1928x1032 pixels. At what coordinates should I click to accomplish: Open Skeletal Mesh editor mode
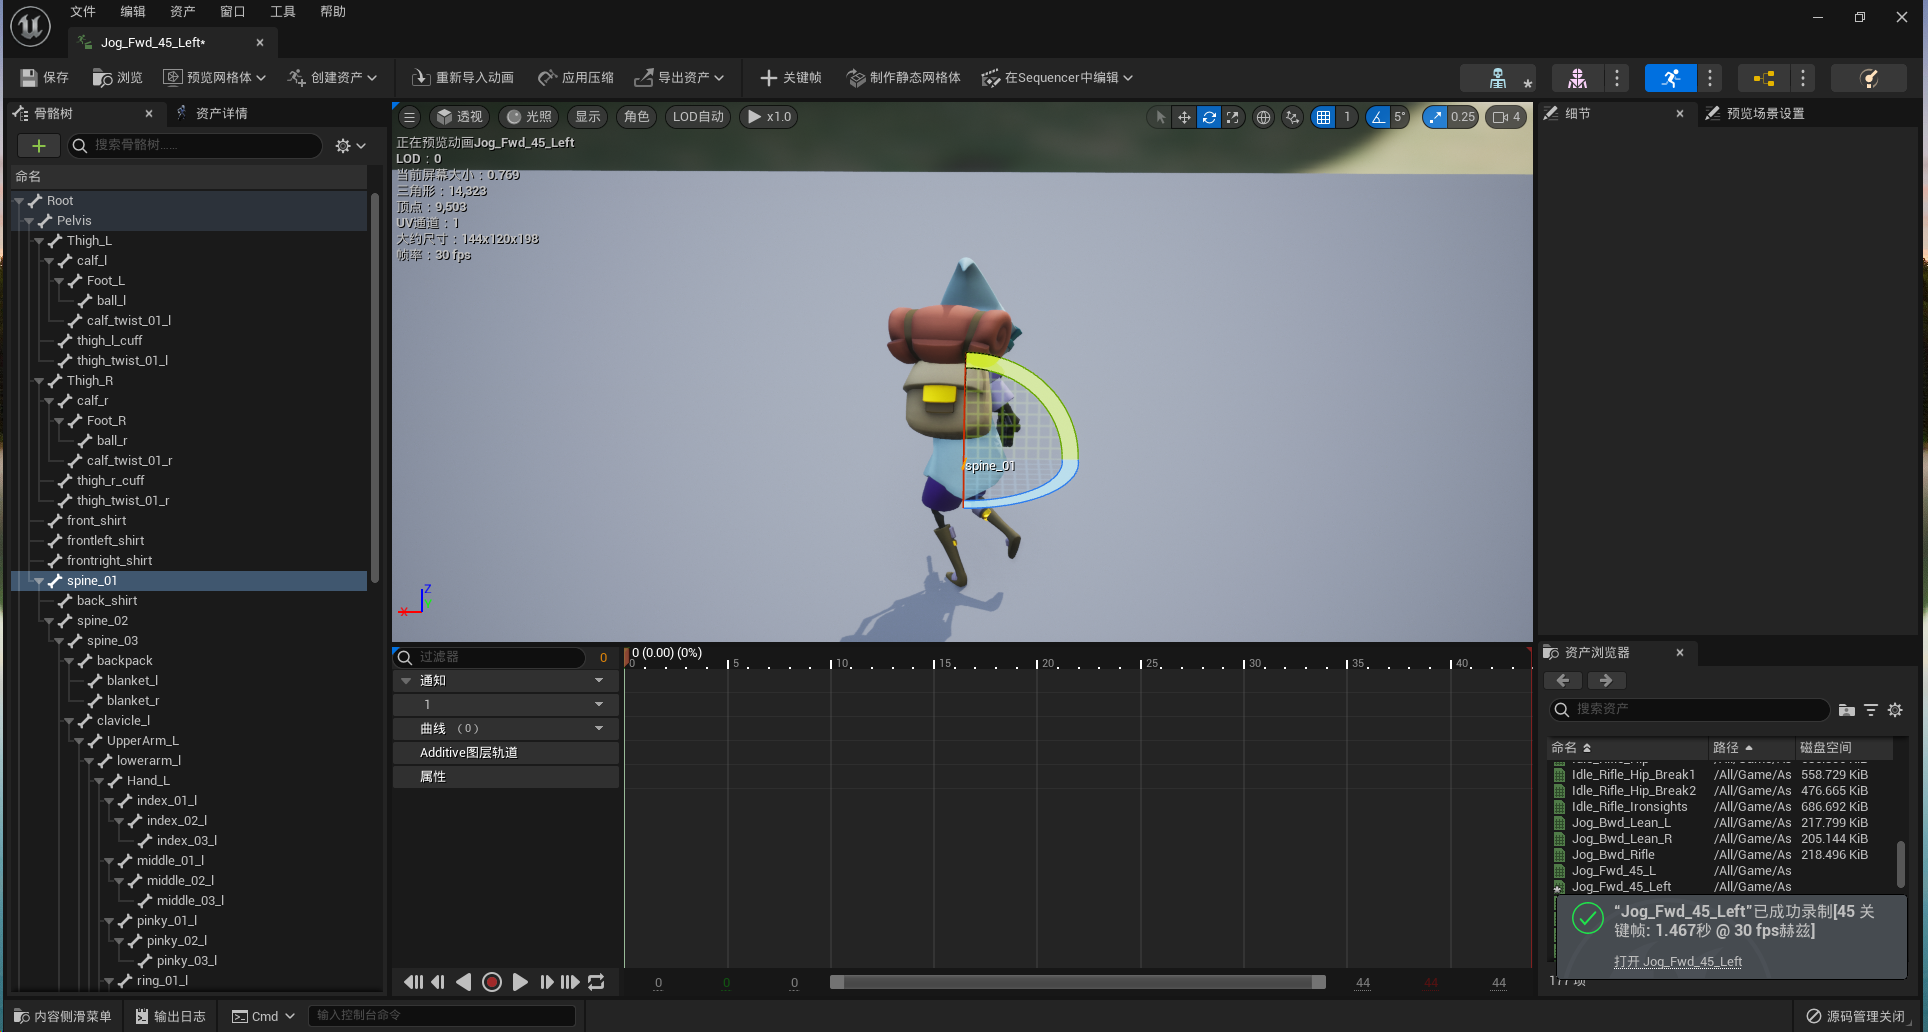point(1577,78)
